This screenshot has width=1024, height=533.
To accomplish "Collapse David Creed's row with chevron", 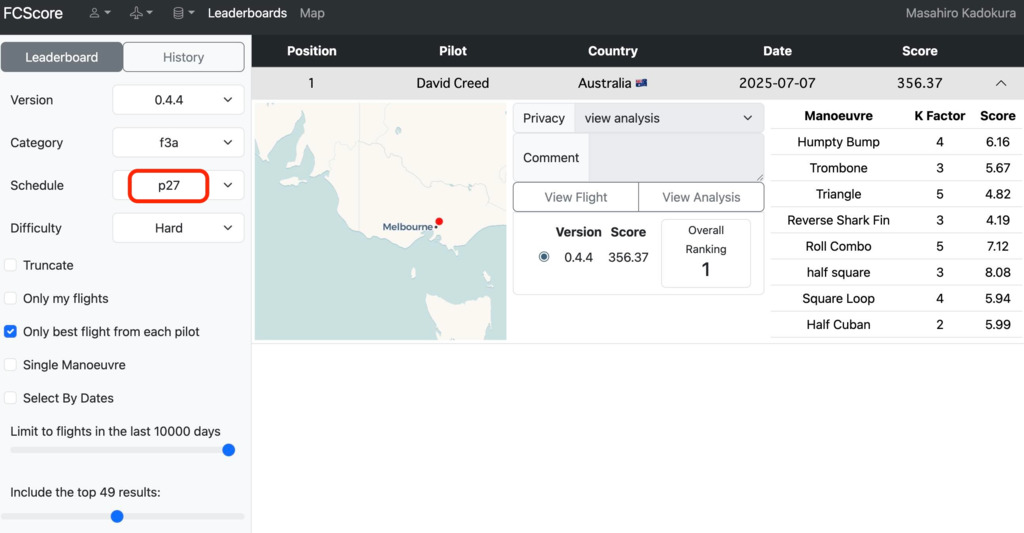I will click(x=1000, y=83).
